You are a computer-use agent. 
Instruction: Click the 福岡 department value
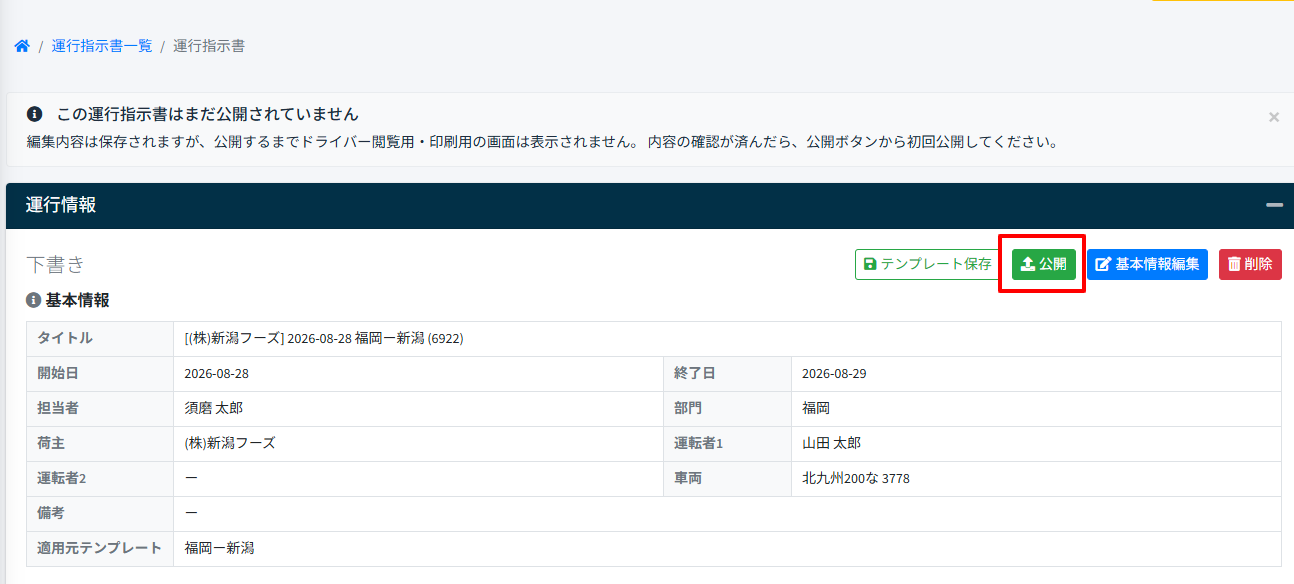click(816, 408)
